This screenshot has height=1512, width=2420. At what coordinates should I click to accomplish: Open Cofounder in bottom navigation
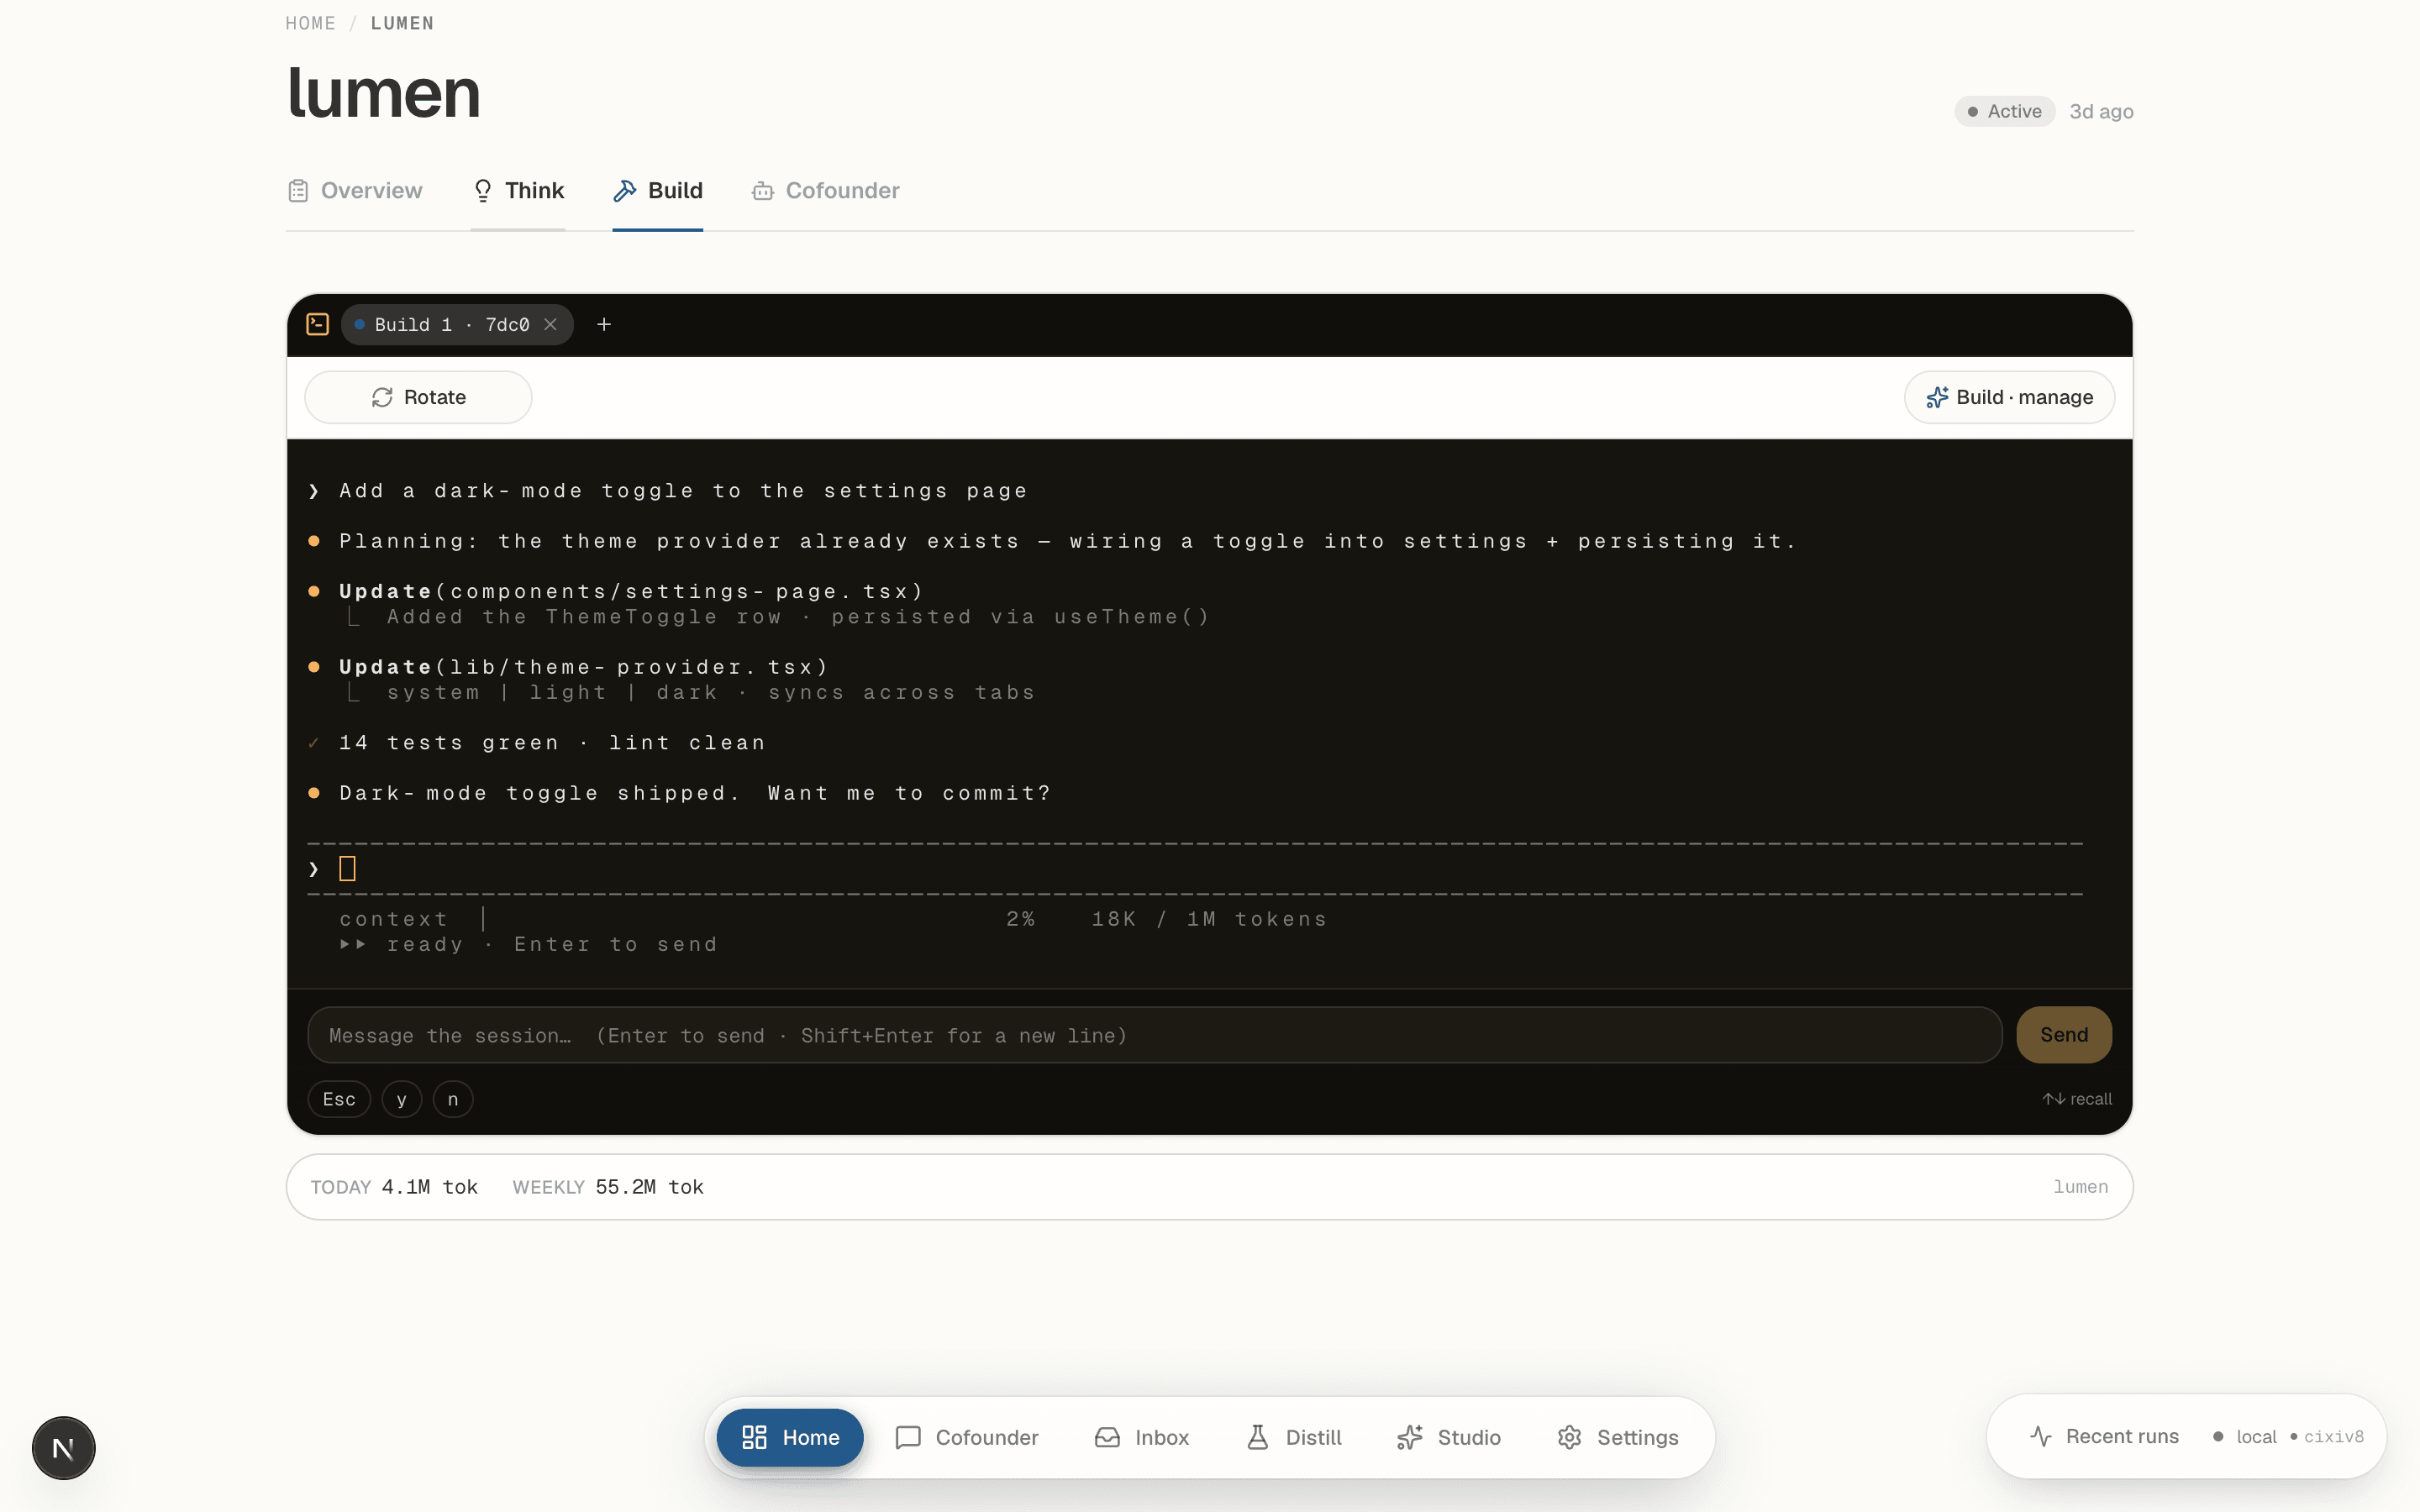(x=967, y=1437)
